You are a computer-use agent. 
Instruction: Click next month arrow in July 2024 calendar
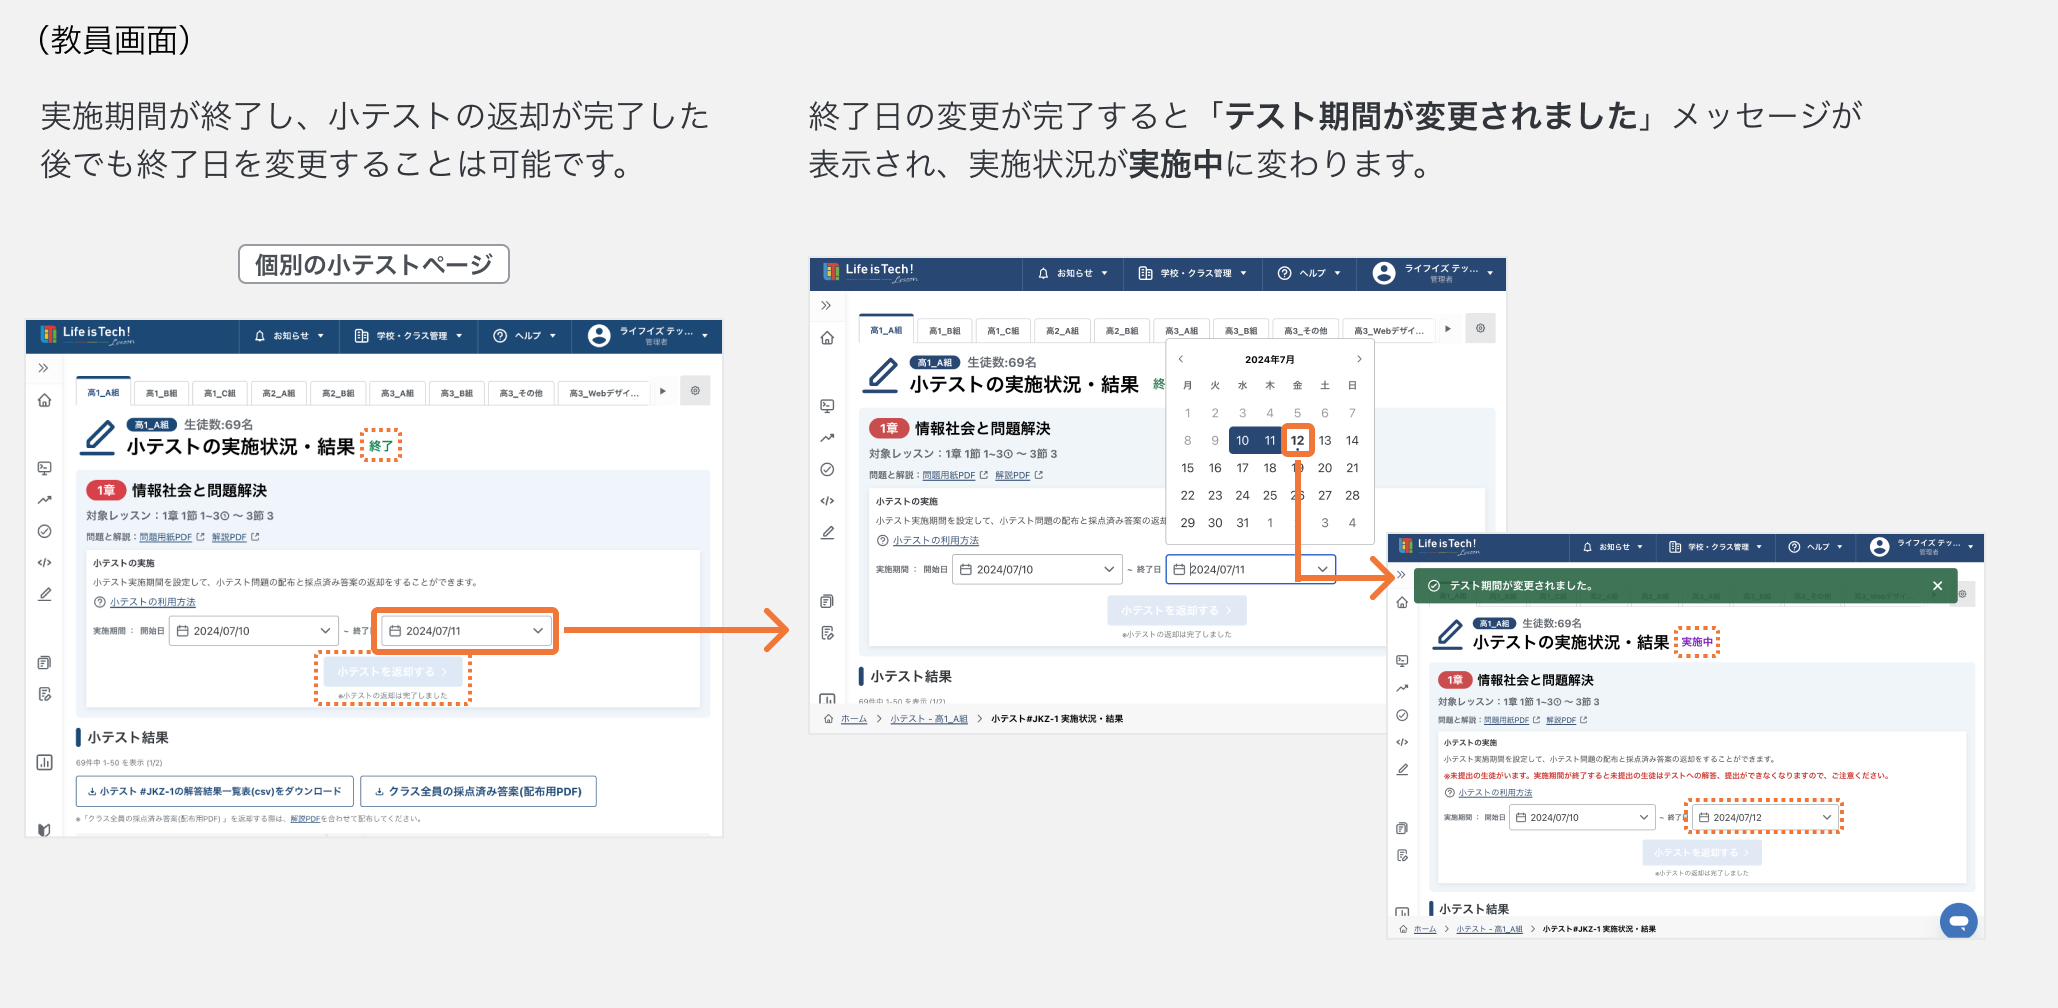(x=1359, y=359)
